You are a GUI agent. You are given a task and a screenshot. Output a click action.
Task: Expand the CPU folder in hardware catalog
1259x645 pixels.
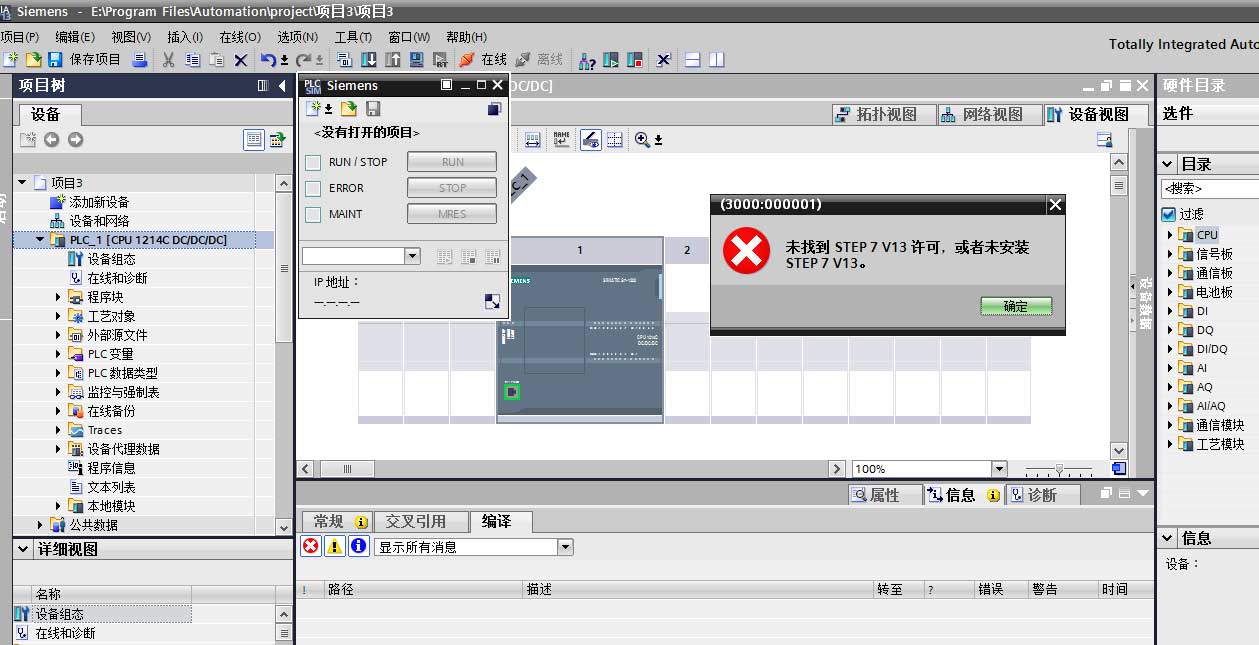[x=1170, y=235]
